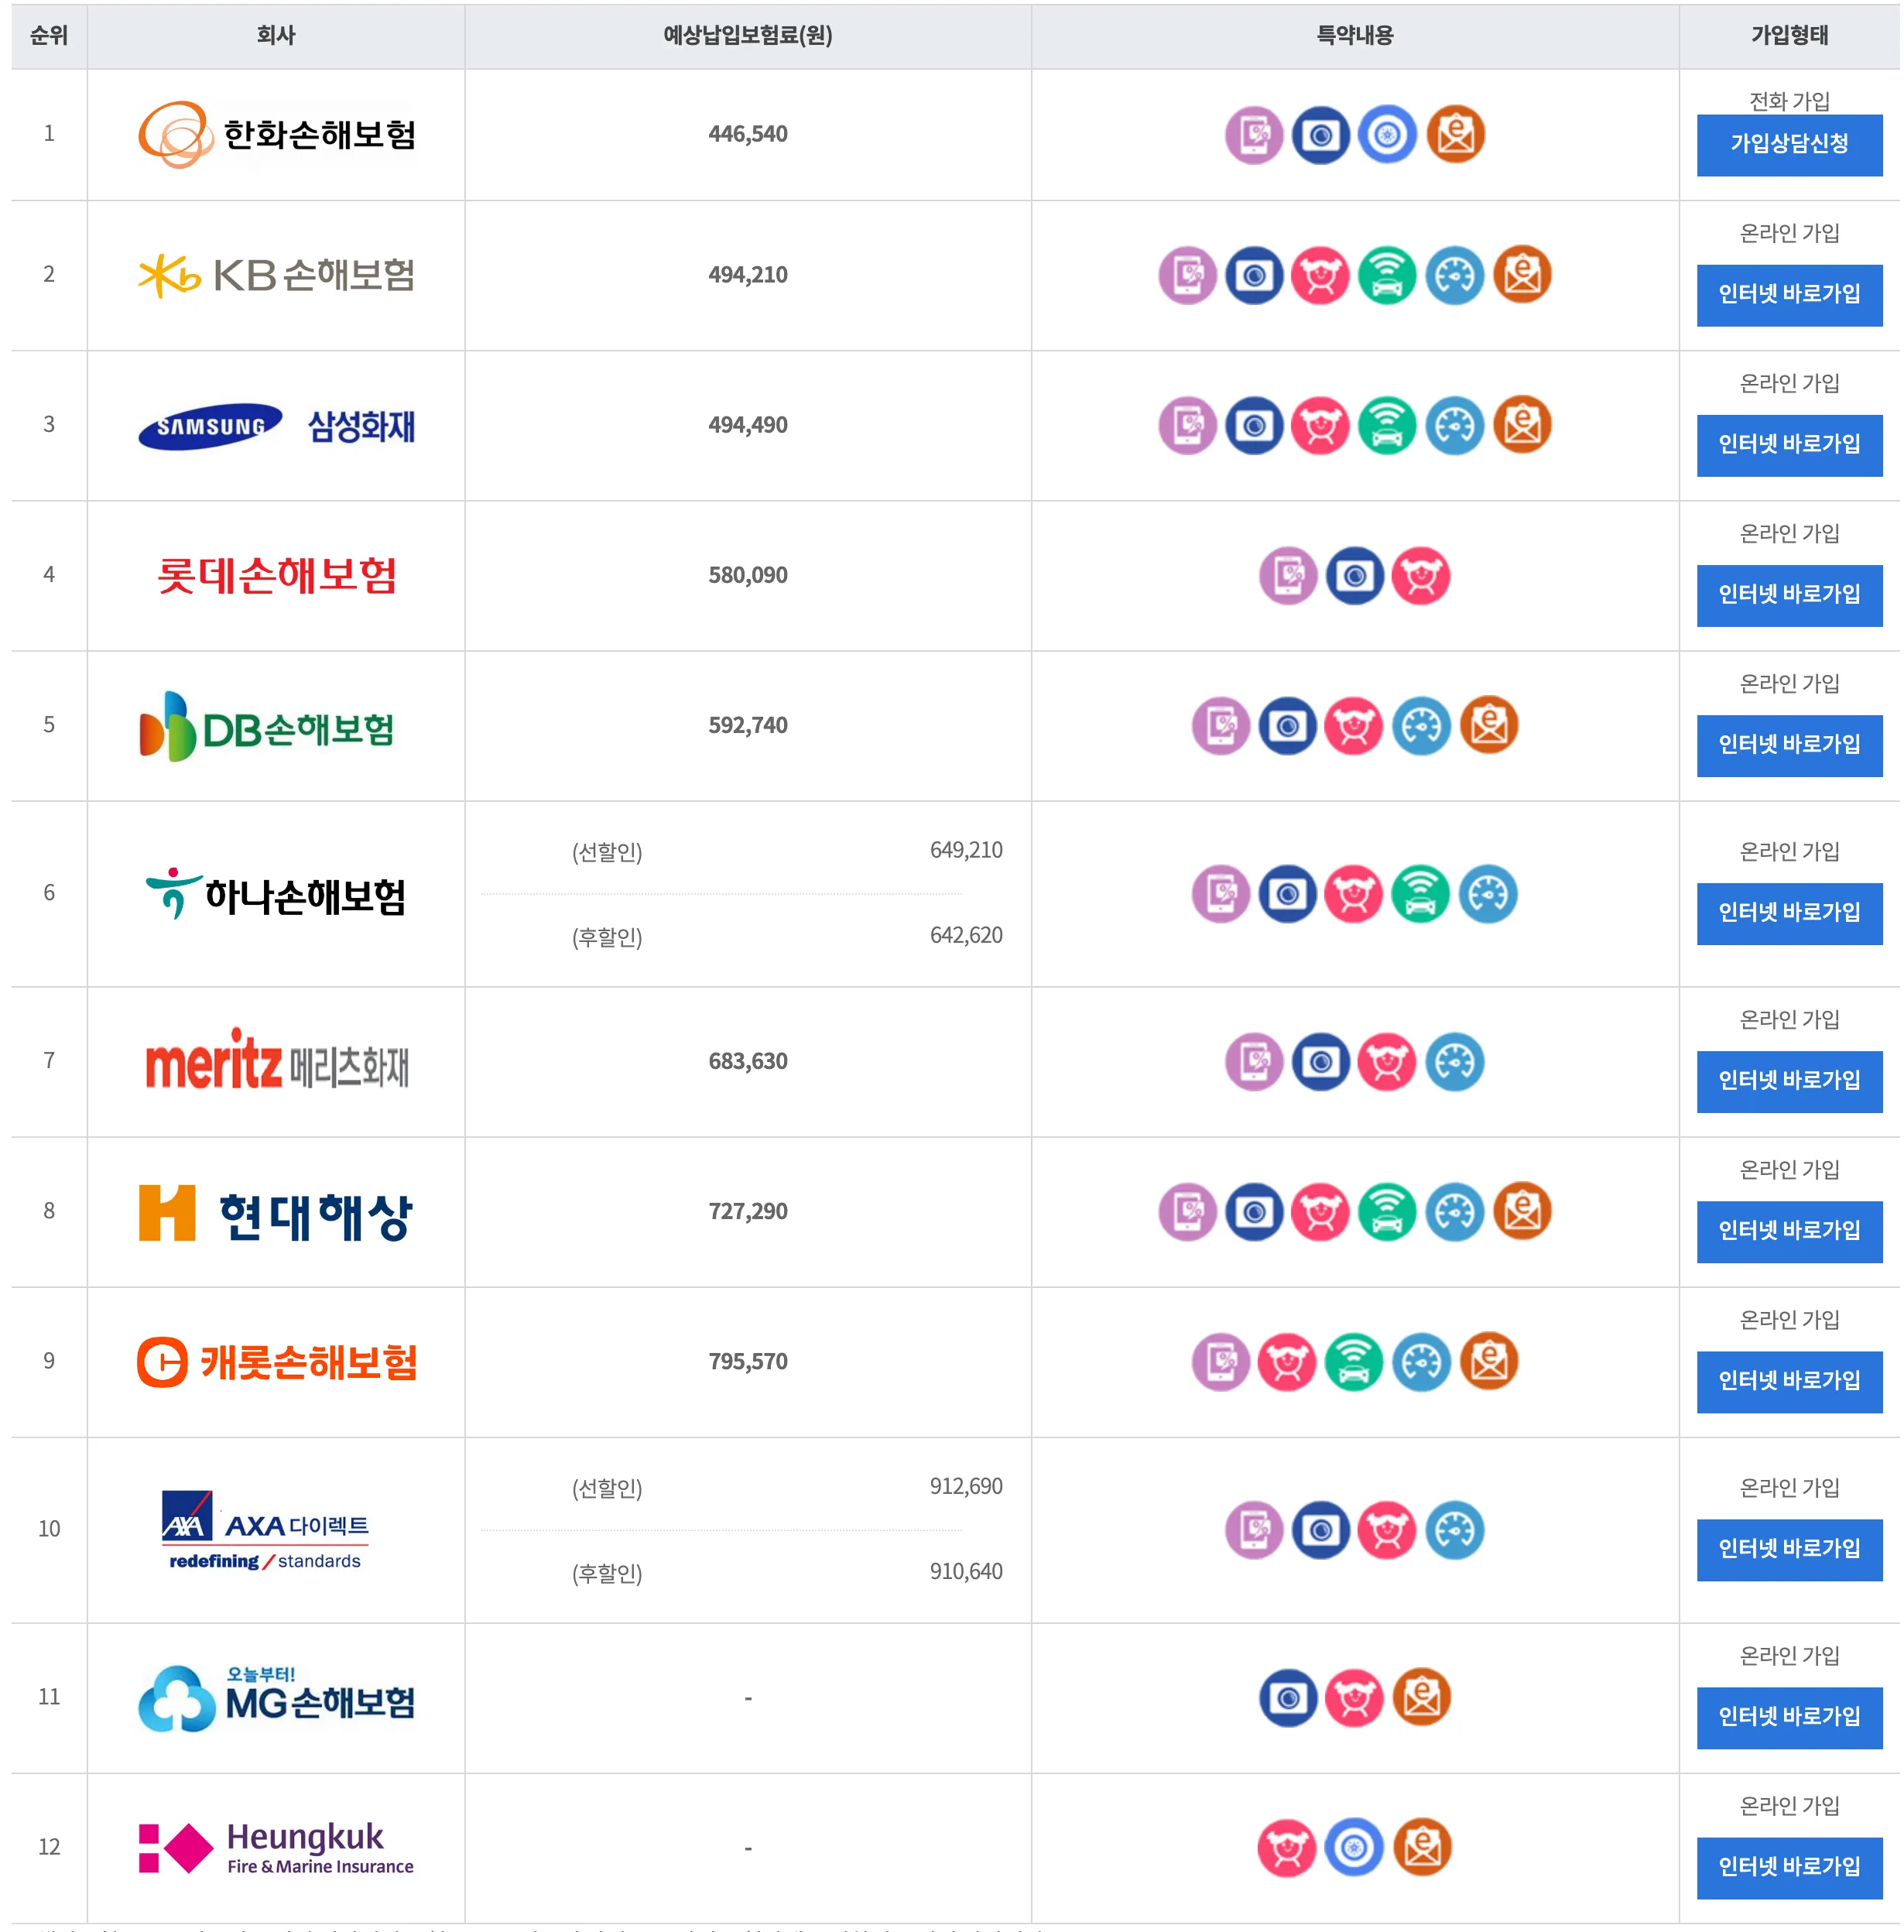Screen dimensions: 1904x1932
Task: Click the AXA 다이렉트 logo
Action: point(265,1528)
